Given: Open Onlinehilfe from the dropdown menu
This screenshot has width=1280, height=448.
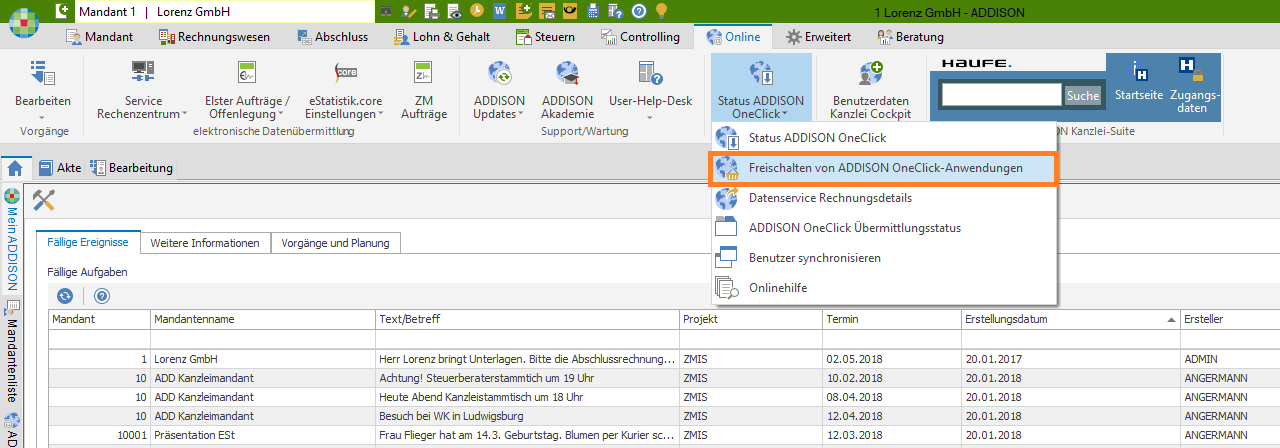Looking at the screenshot, I should [884, 288].
